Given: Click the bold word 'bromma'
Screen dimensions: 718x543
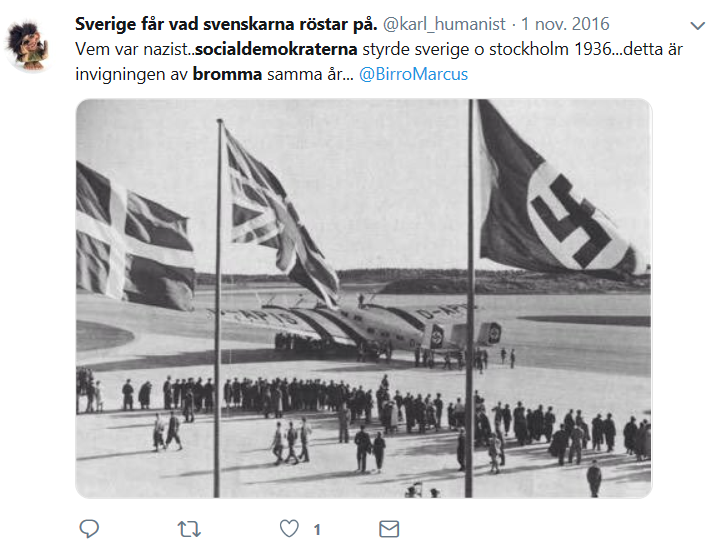Looking at the screenshot, I should [x=227, y=74].
